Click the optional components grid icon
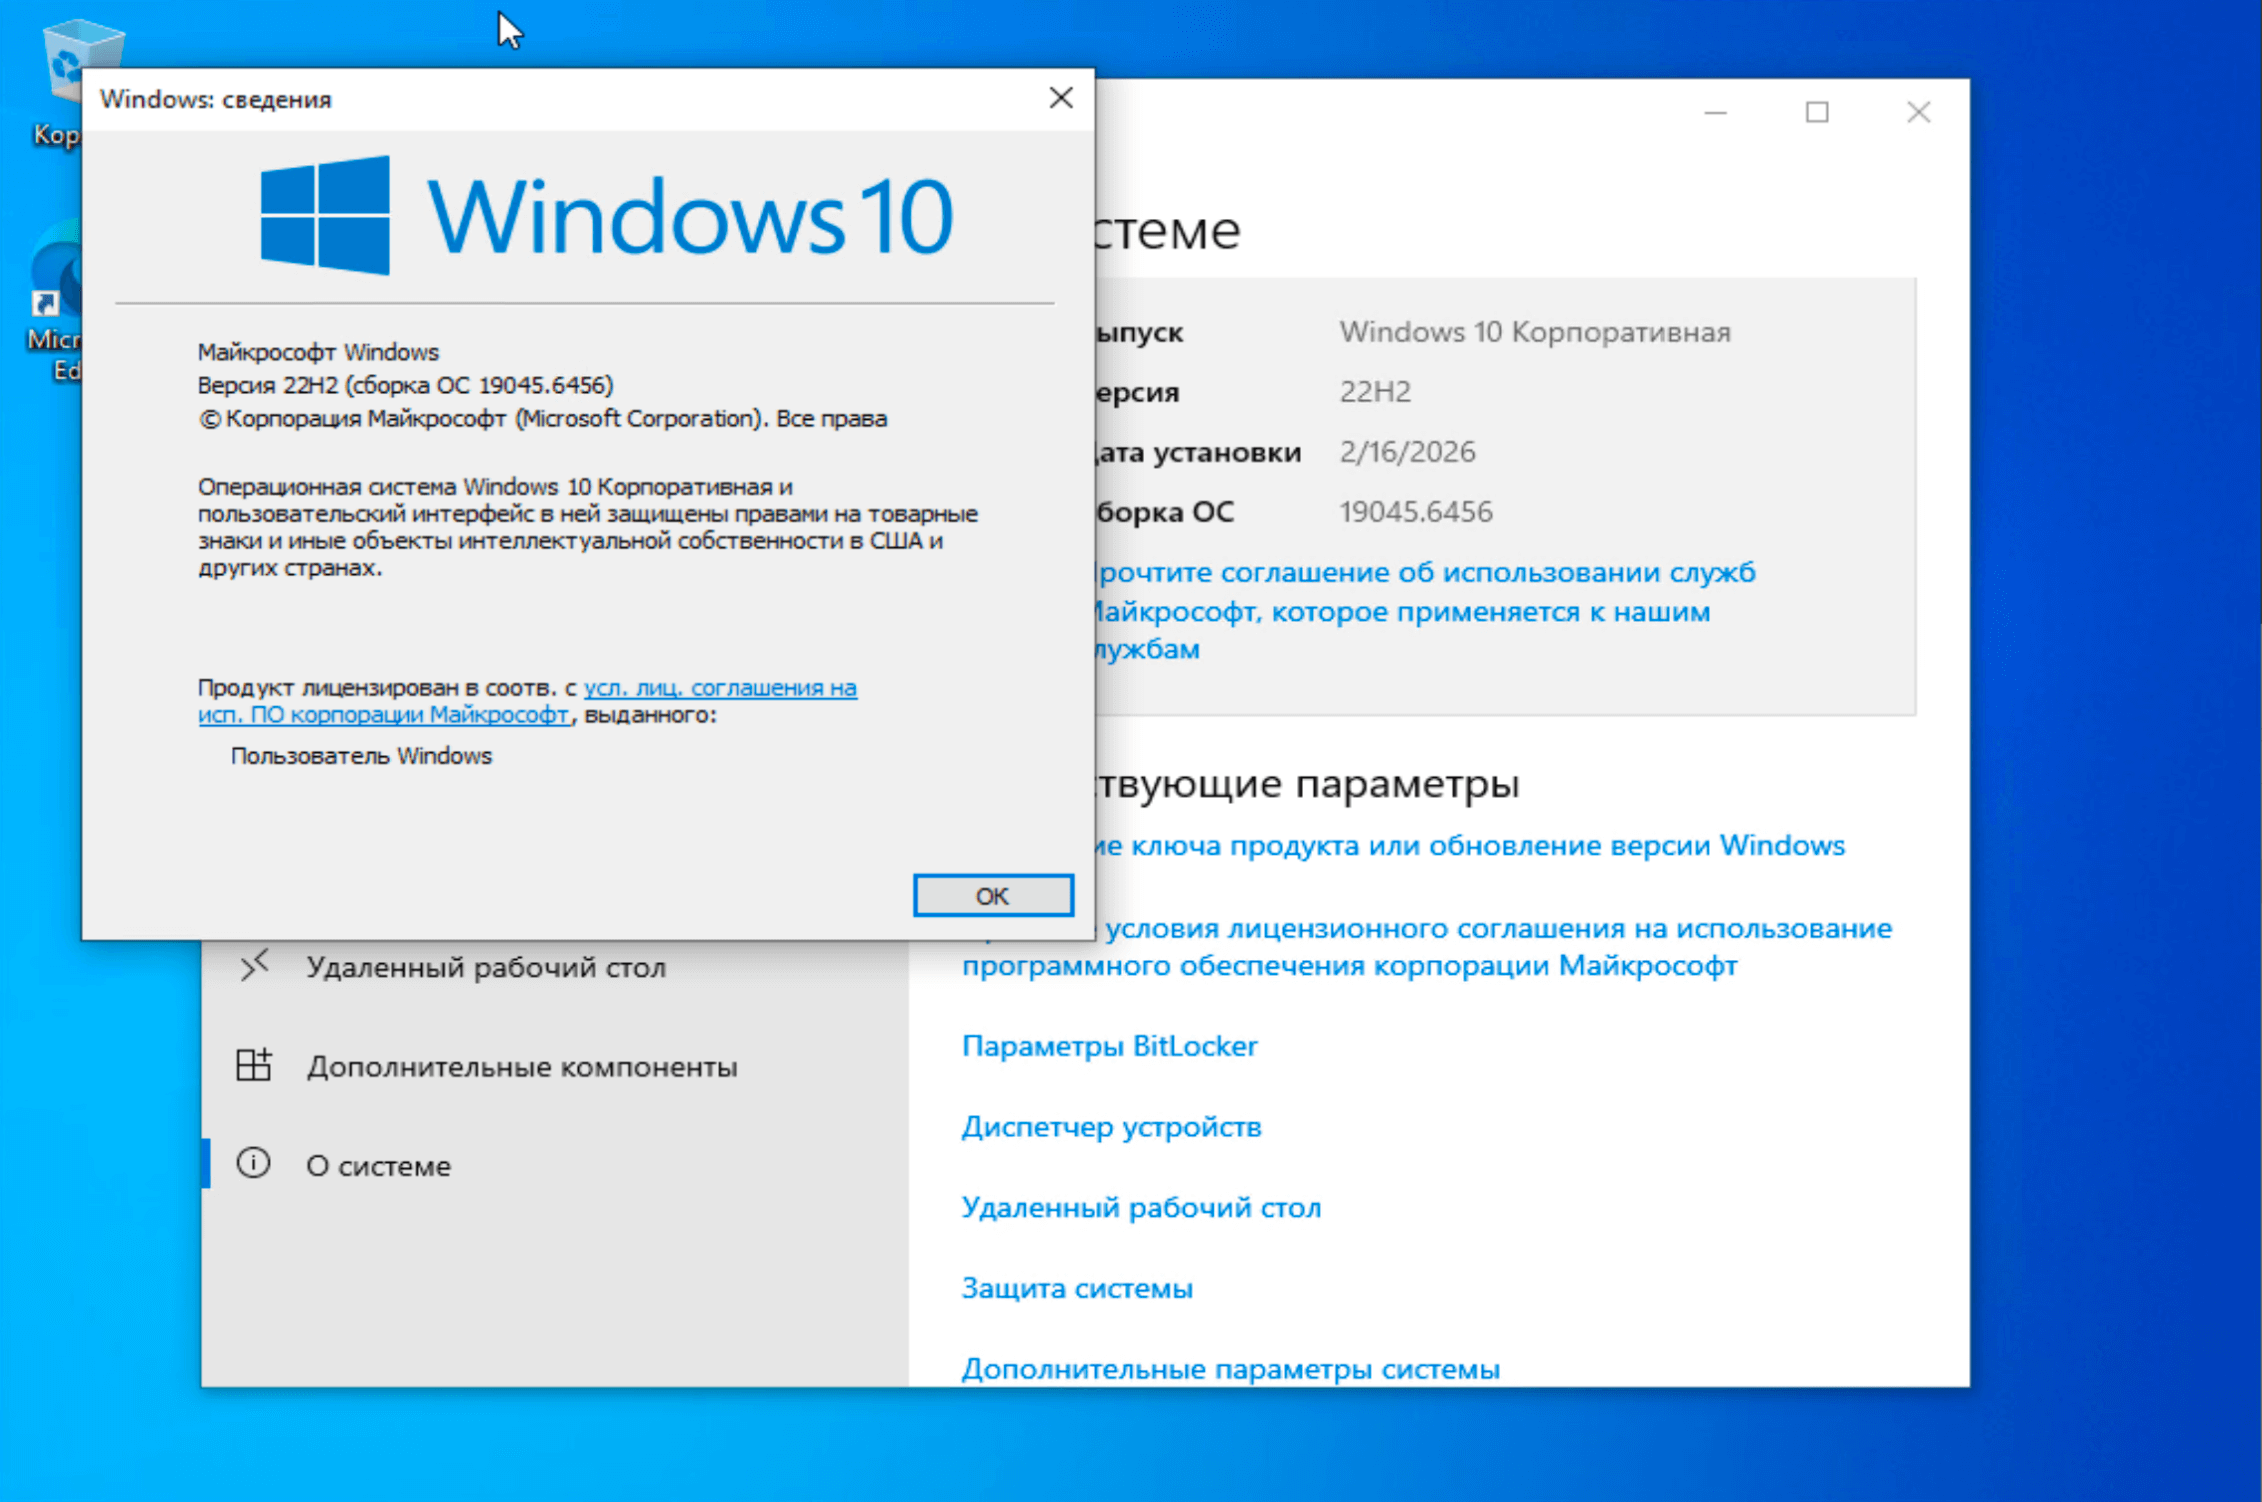Screen dimensions: 2262x1502 254,1064
